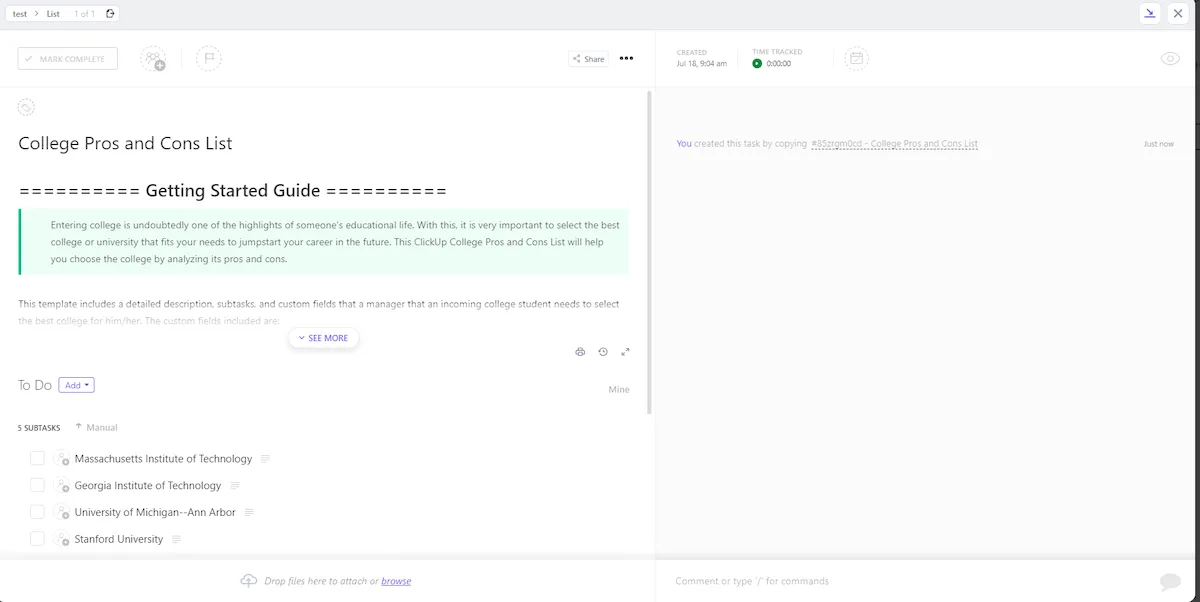Open the Add dropdown next to To Do
Image resolution: width=1200 pixels, height=602 pixels.
tap(76, 385)
